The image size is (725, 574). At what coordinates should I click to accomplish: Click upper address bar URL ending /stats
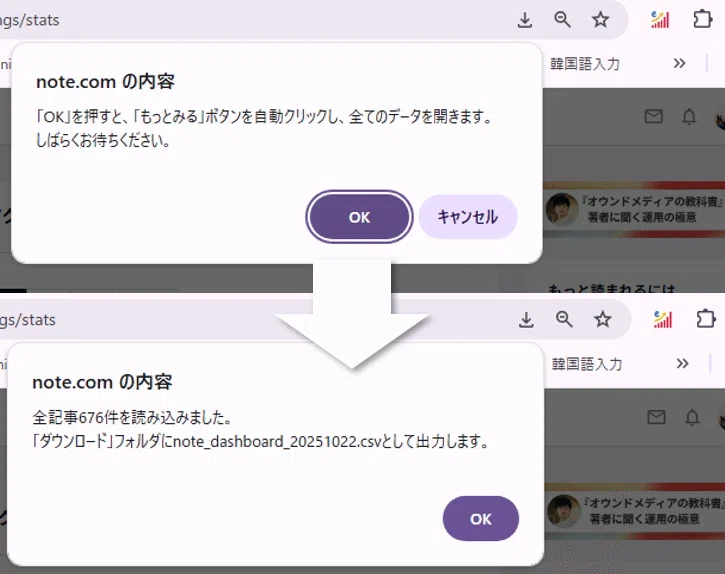click(x=30, y=20)
